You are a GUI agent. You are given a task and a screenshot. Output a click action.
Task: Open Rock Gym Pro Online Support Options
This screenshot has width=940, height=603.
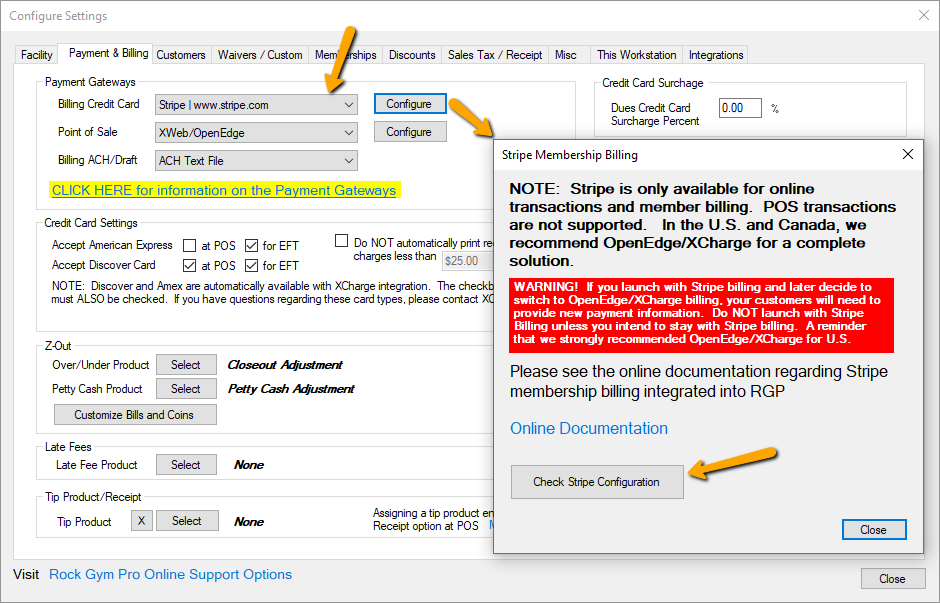170,574
